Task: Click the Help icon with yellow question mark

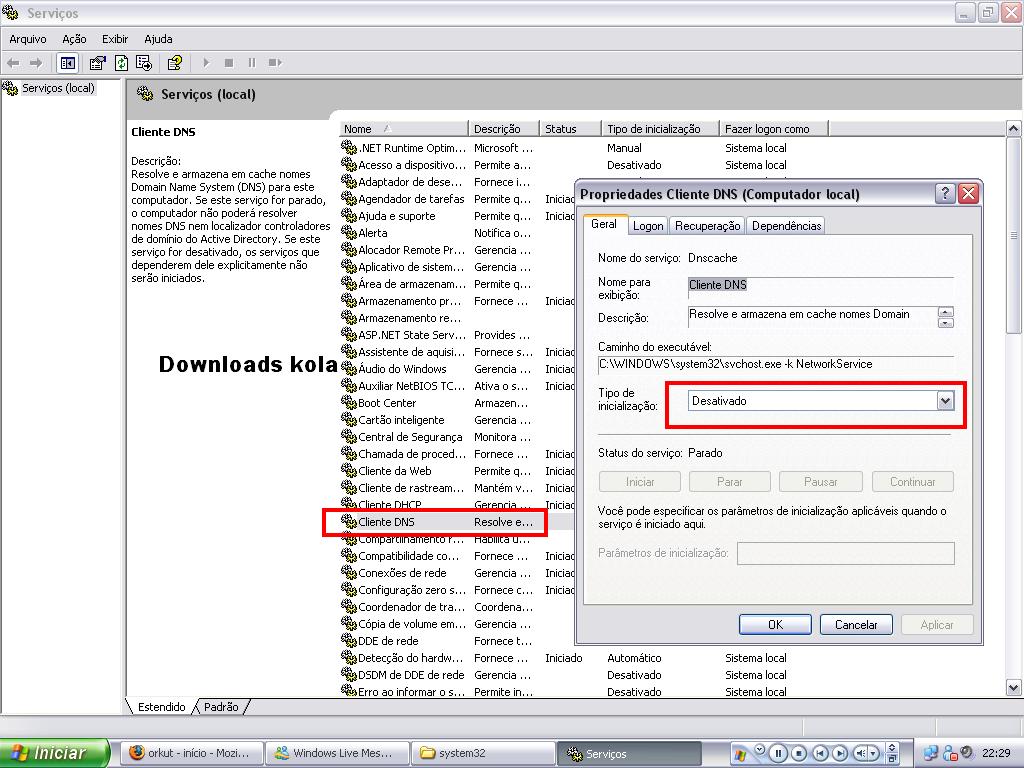Action: 174,63
